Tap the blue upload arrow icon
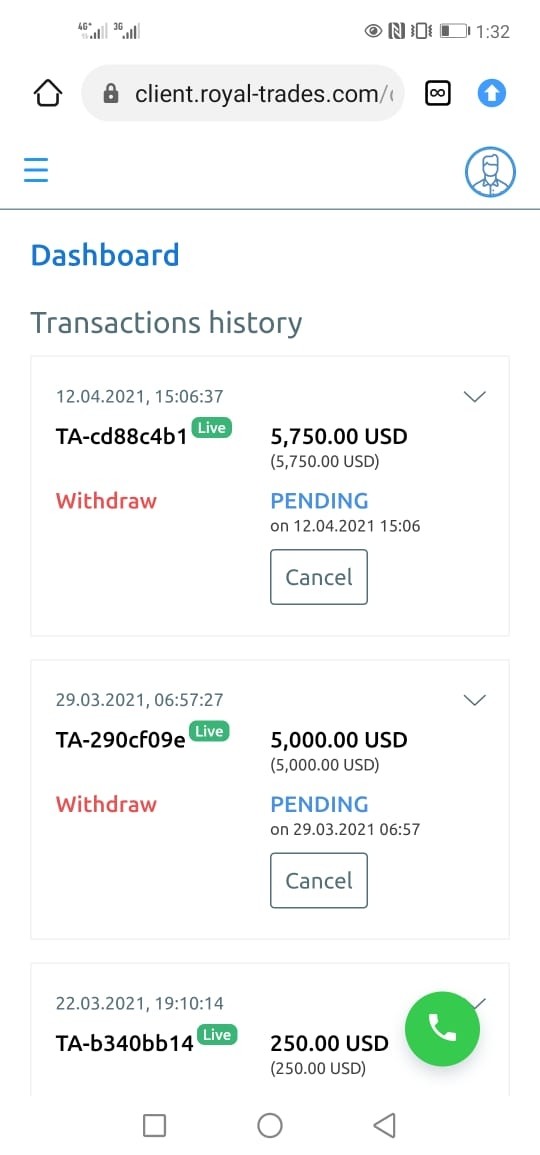The image size is (540, 1155). coord(491,94)
